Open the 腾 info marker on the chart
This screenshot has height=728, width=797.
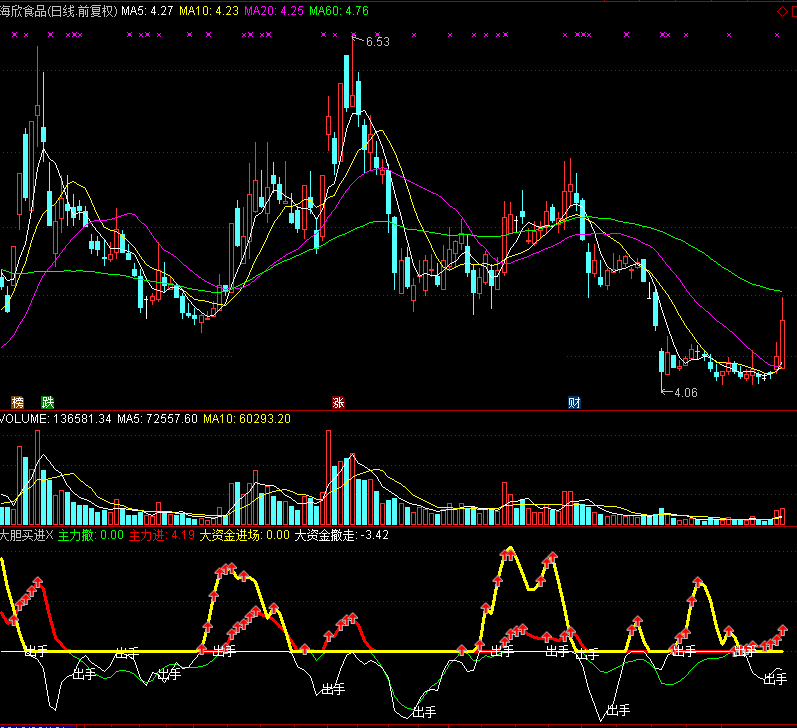pos(17,402)
